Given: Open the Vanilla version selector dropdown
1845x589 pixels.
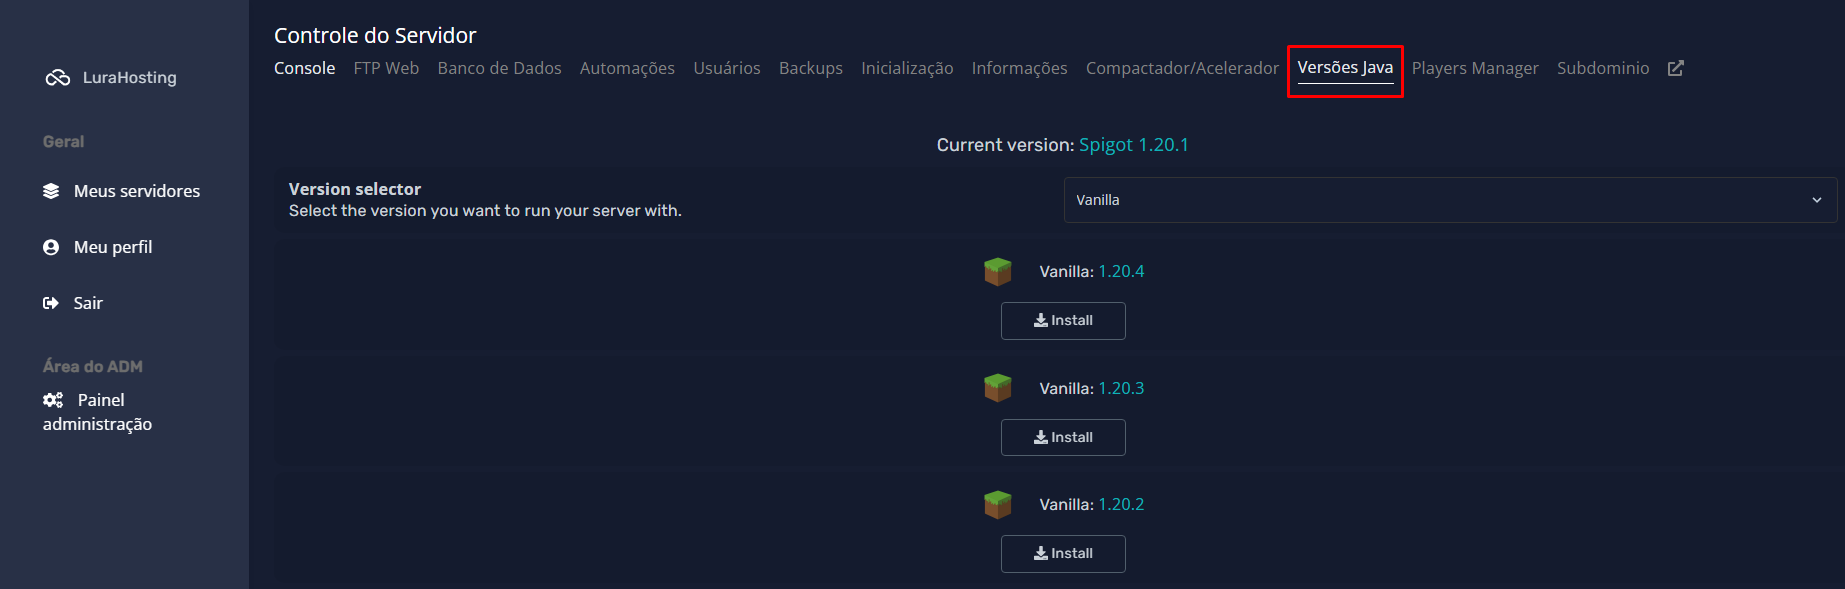Looking at the screenshot, I should (x=1450, y=200).
